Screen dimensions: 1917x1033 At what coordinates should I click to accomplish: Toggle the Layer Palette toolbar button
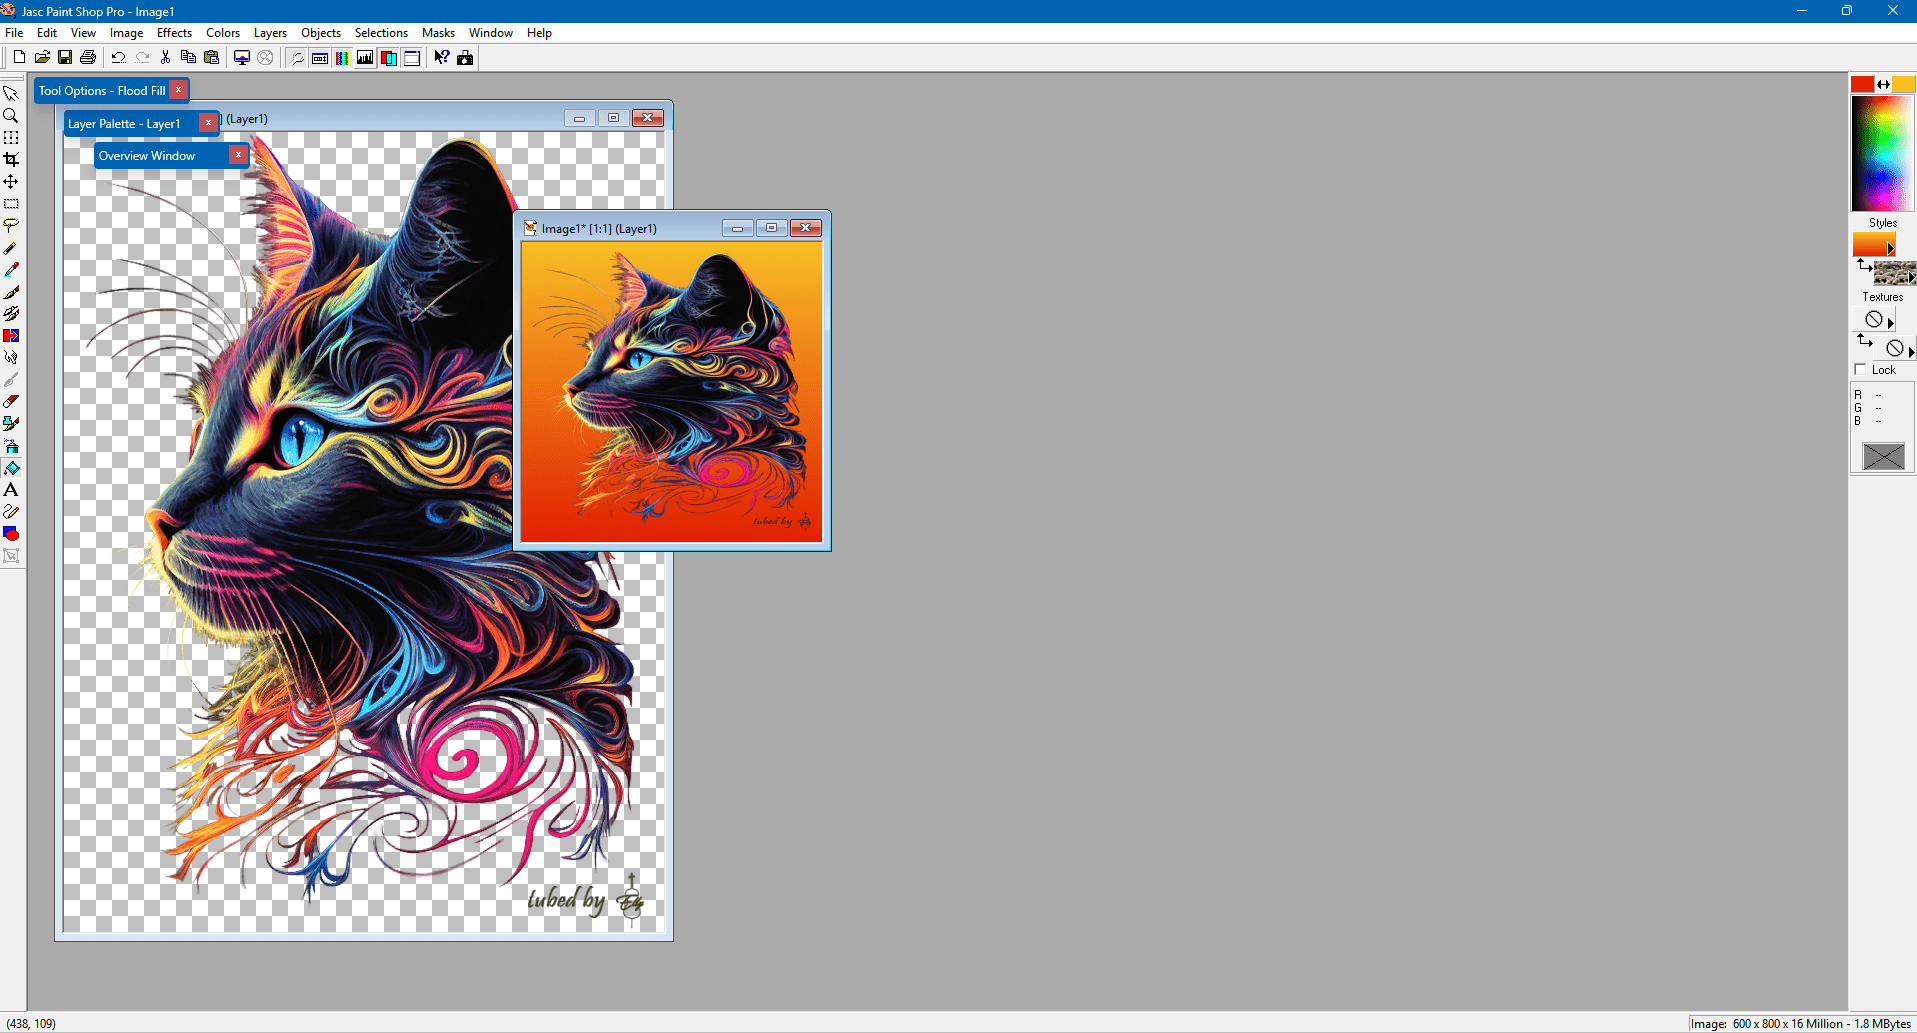(x=388, y=58)
